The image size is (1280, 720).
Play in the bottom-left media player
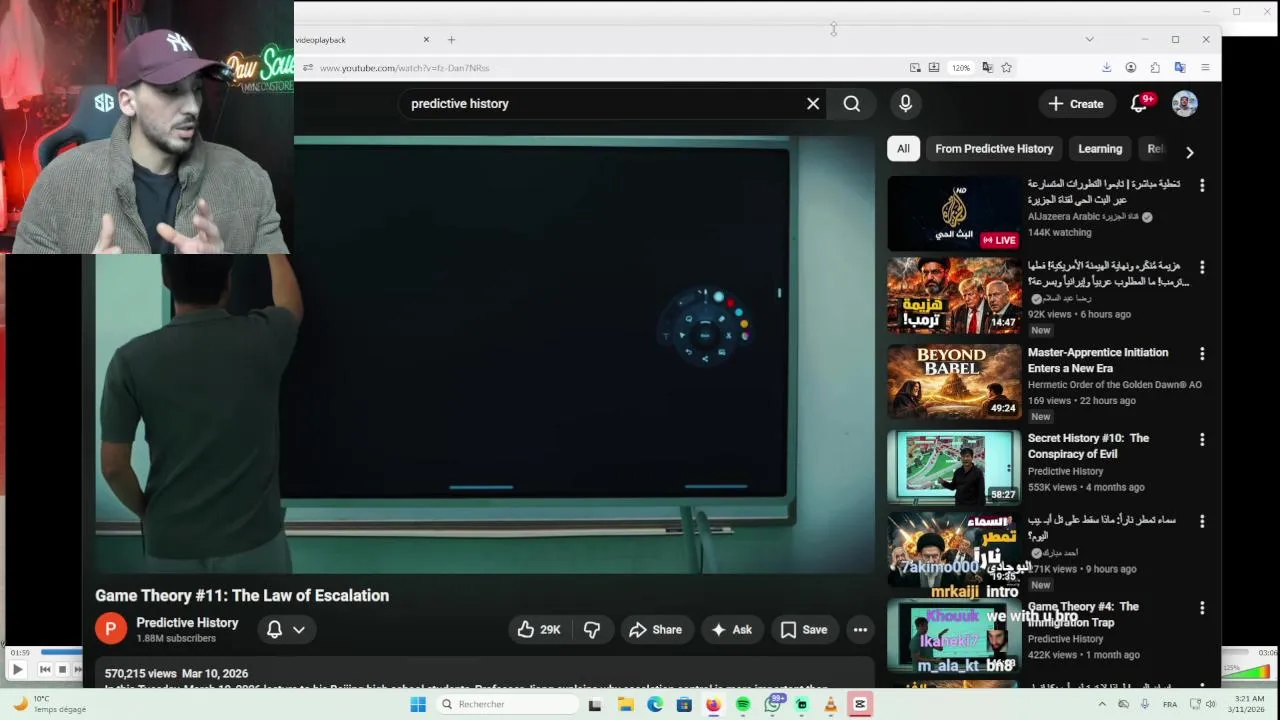click(x=17, y=669)
